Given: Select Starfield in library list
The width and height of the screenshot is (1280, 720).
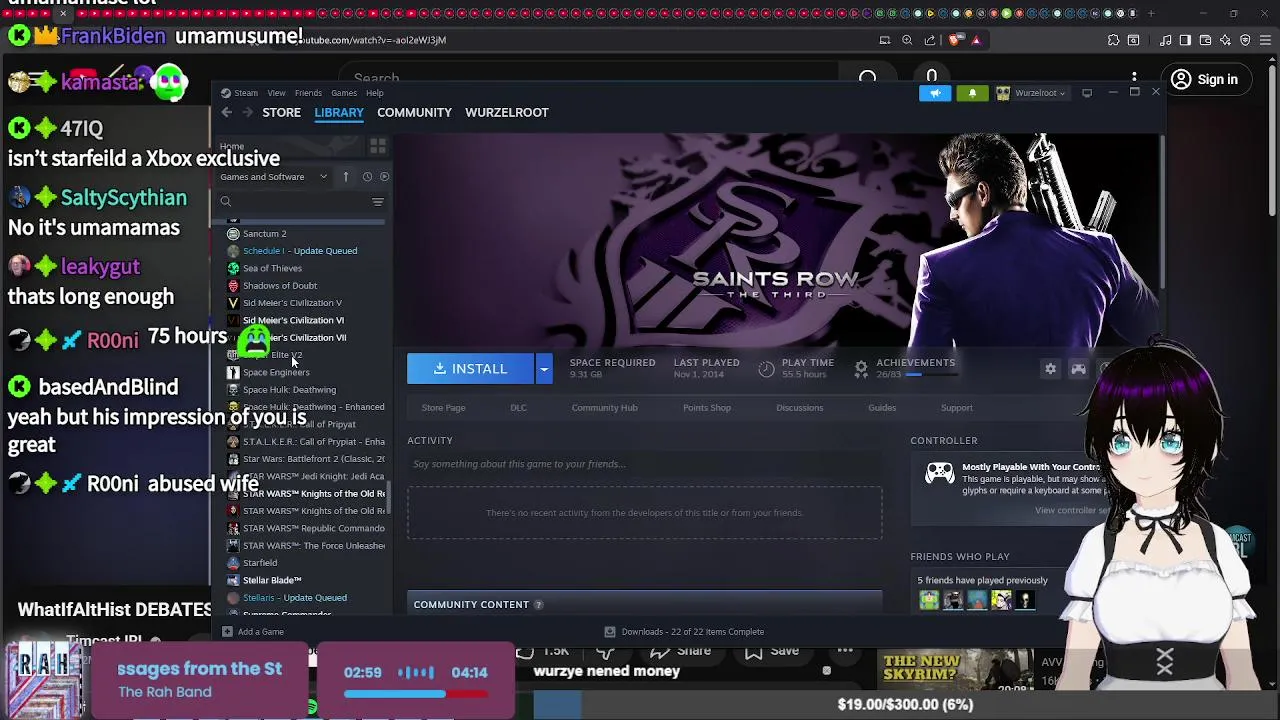Looking at the screenshot, I should 260,563.
